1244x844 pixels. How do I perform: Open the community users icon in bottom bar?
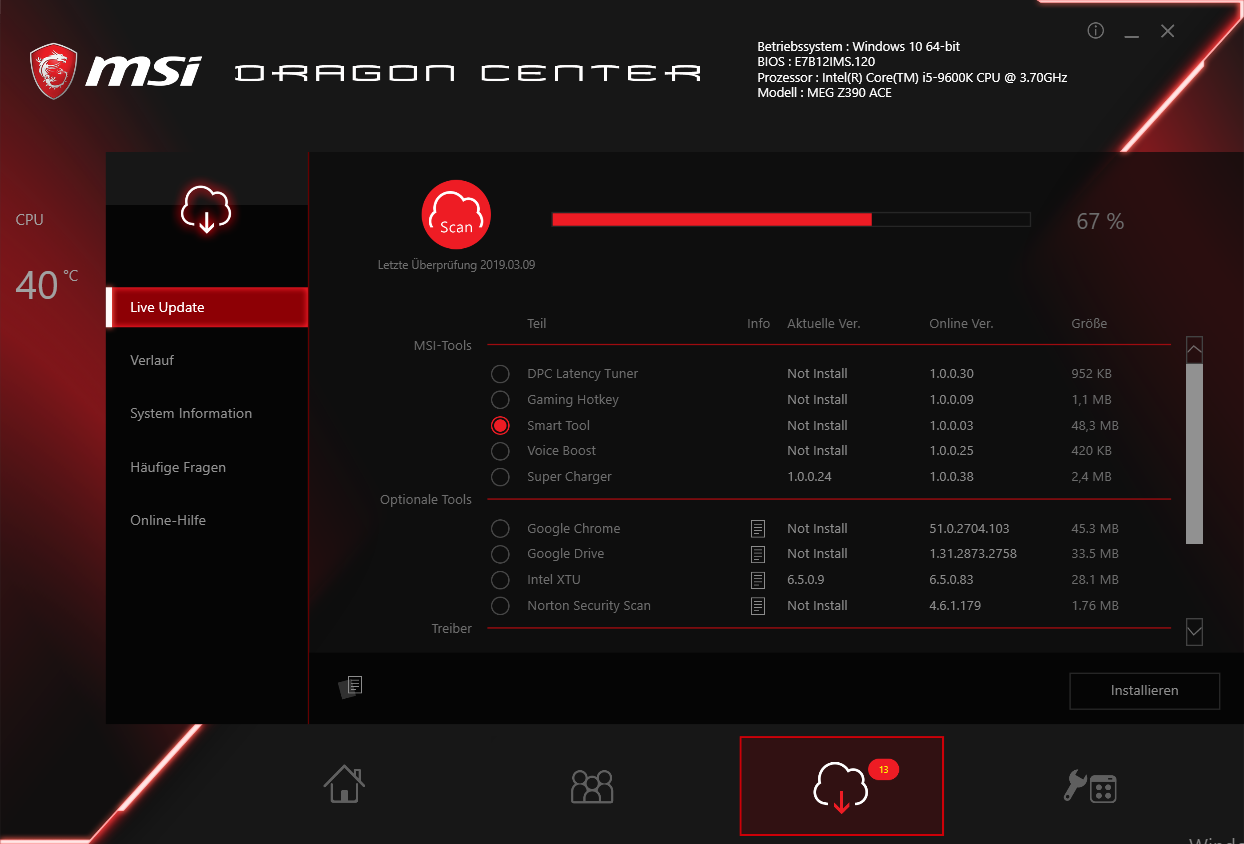[x=592, y=786]
